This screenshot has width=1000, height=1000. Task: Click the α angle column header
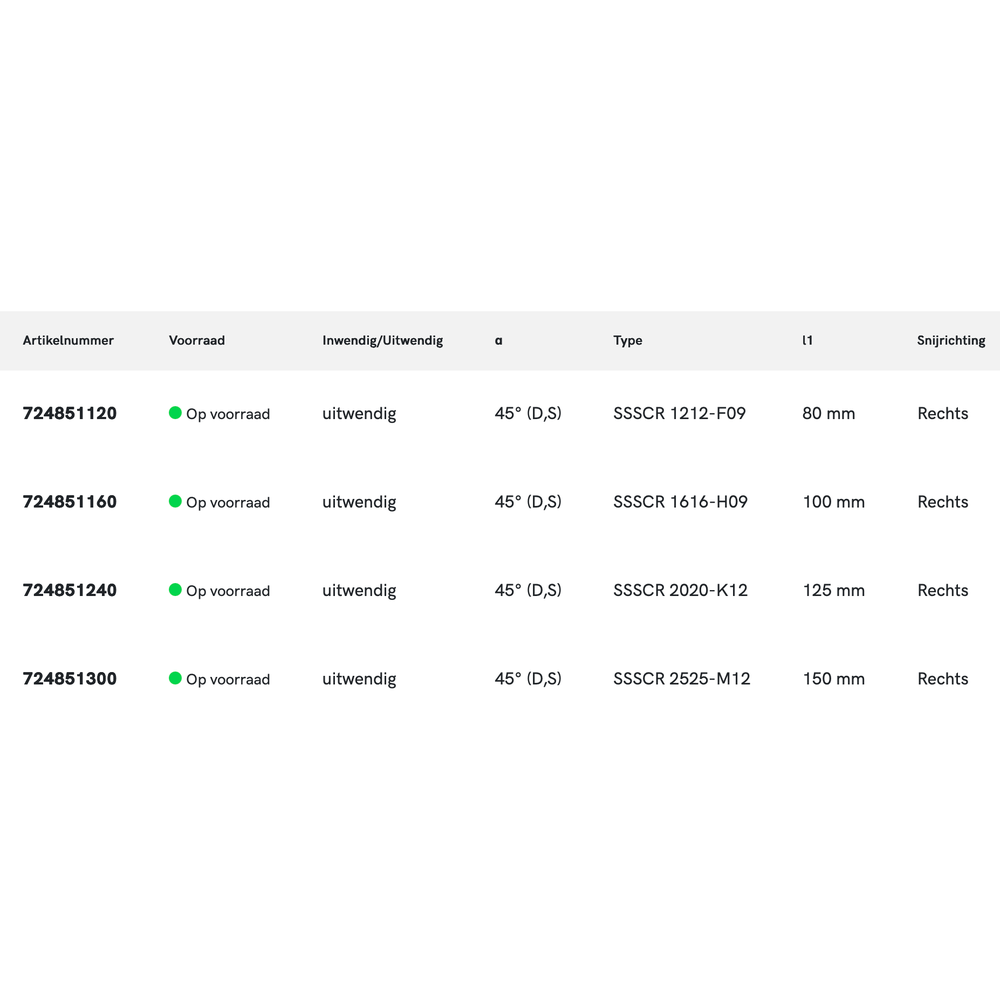[498, 341]
